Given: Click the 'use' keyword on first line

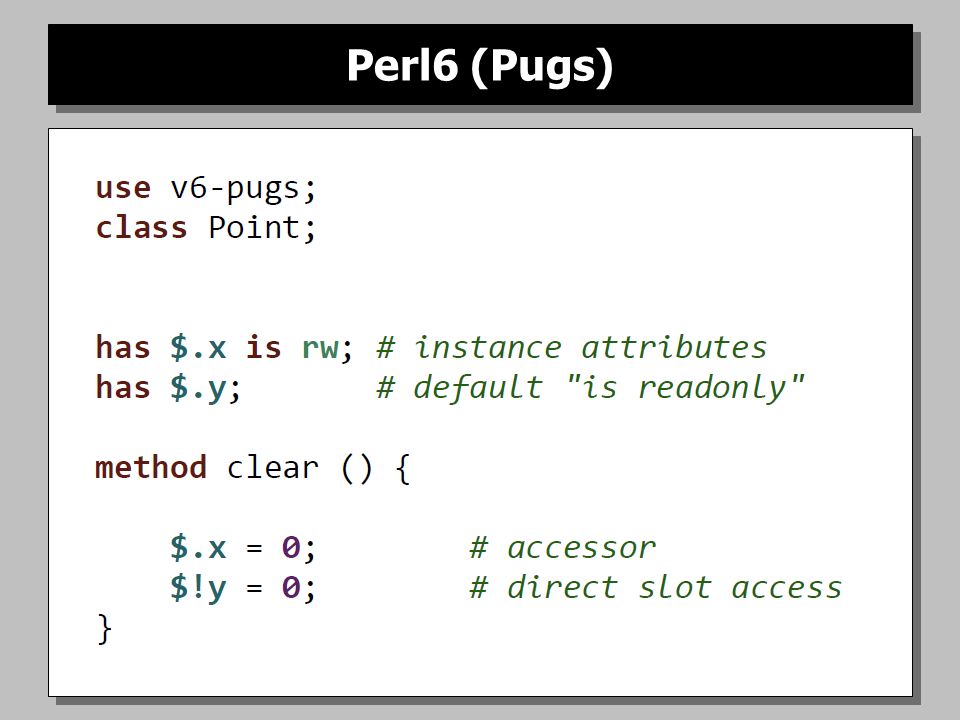Looking at the screenshot, I should coord(123,188).
